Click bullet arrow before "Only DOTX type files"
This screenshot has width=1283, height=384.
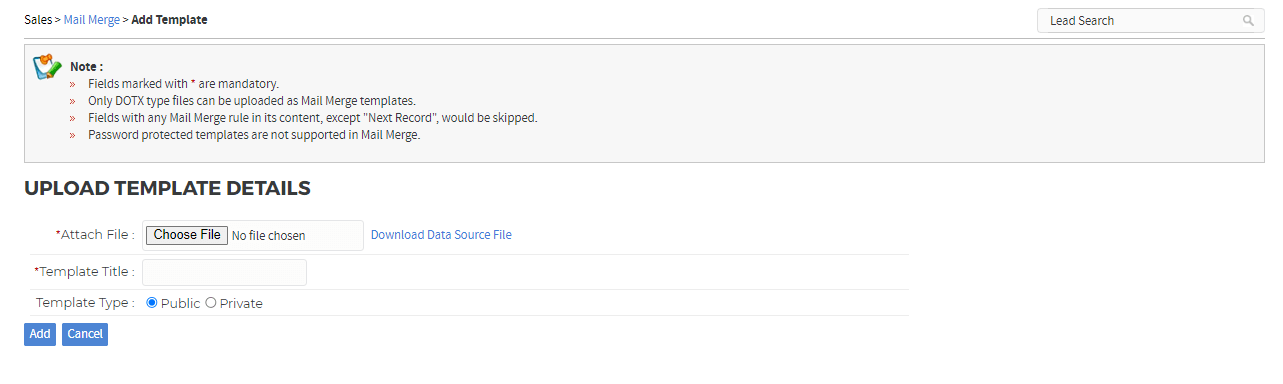[x=72, y=101]
